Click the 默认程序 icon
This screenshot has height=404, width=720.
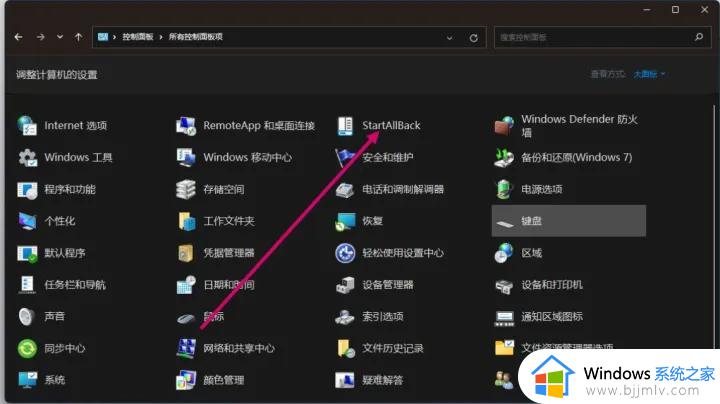pyautogui.click(x=27, y=253)
